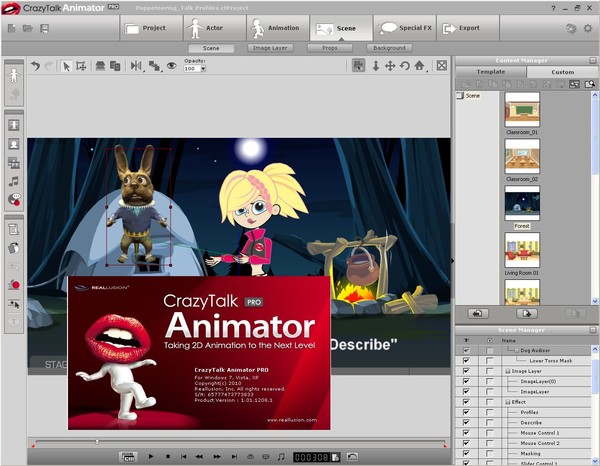Open Preferences with the gear icon
Image resolution: width=600 pixels, height=466 pixels.
(588, 28)
